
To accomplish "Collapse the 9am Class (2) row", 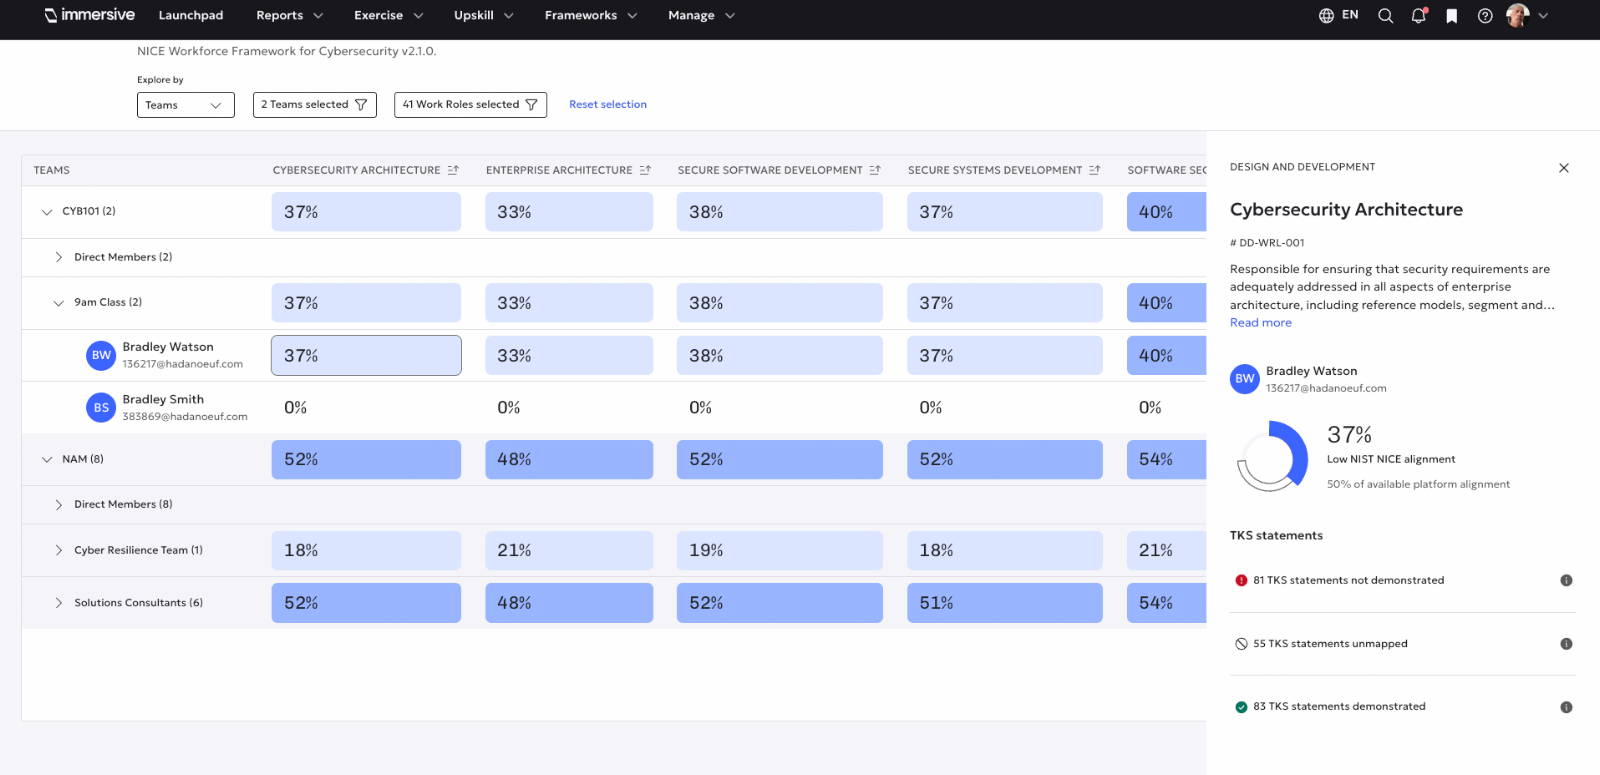I will click(58, 303).
